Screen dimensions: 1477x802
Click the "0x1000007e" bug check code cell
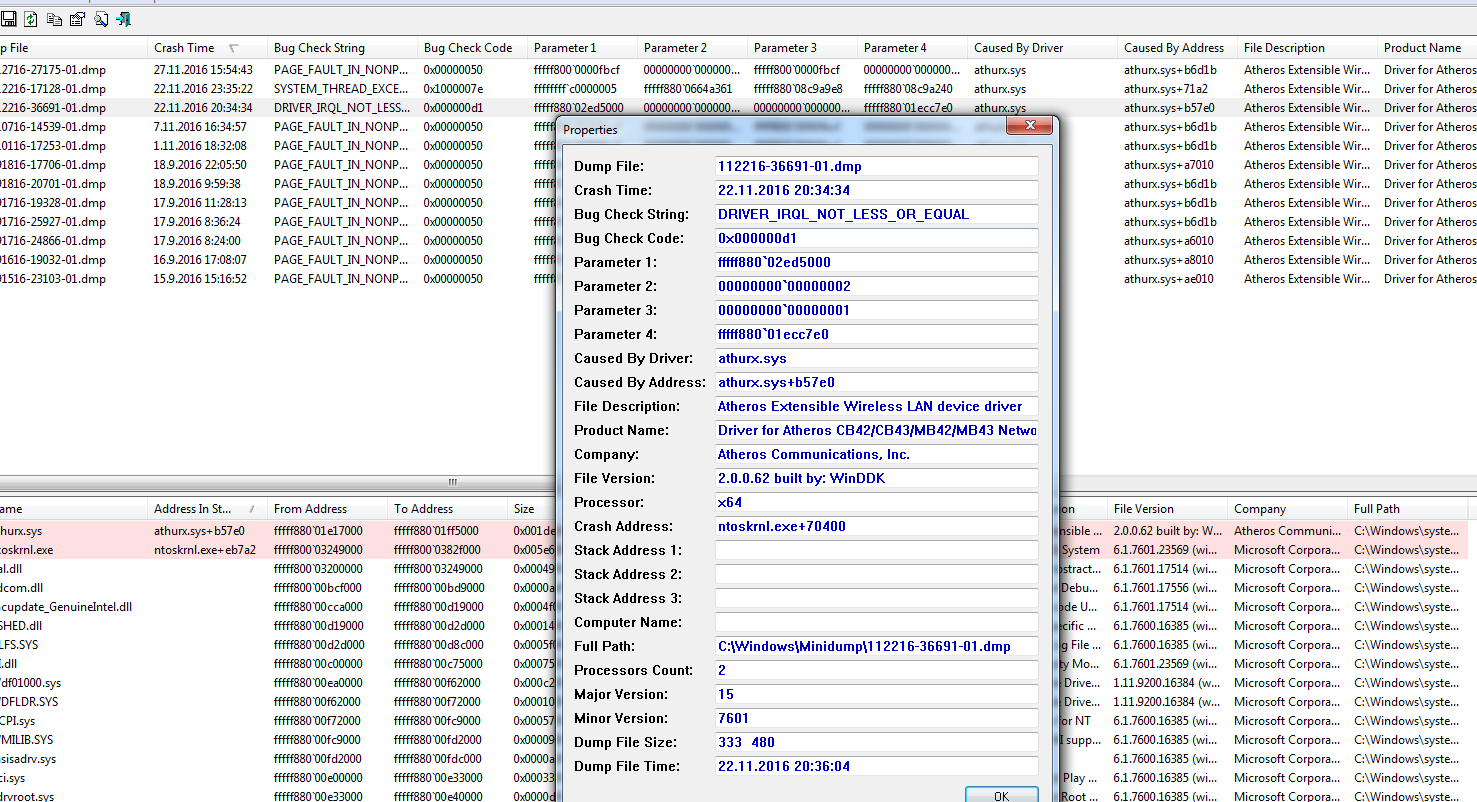pyautogui.click(x=454, y=89)
